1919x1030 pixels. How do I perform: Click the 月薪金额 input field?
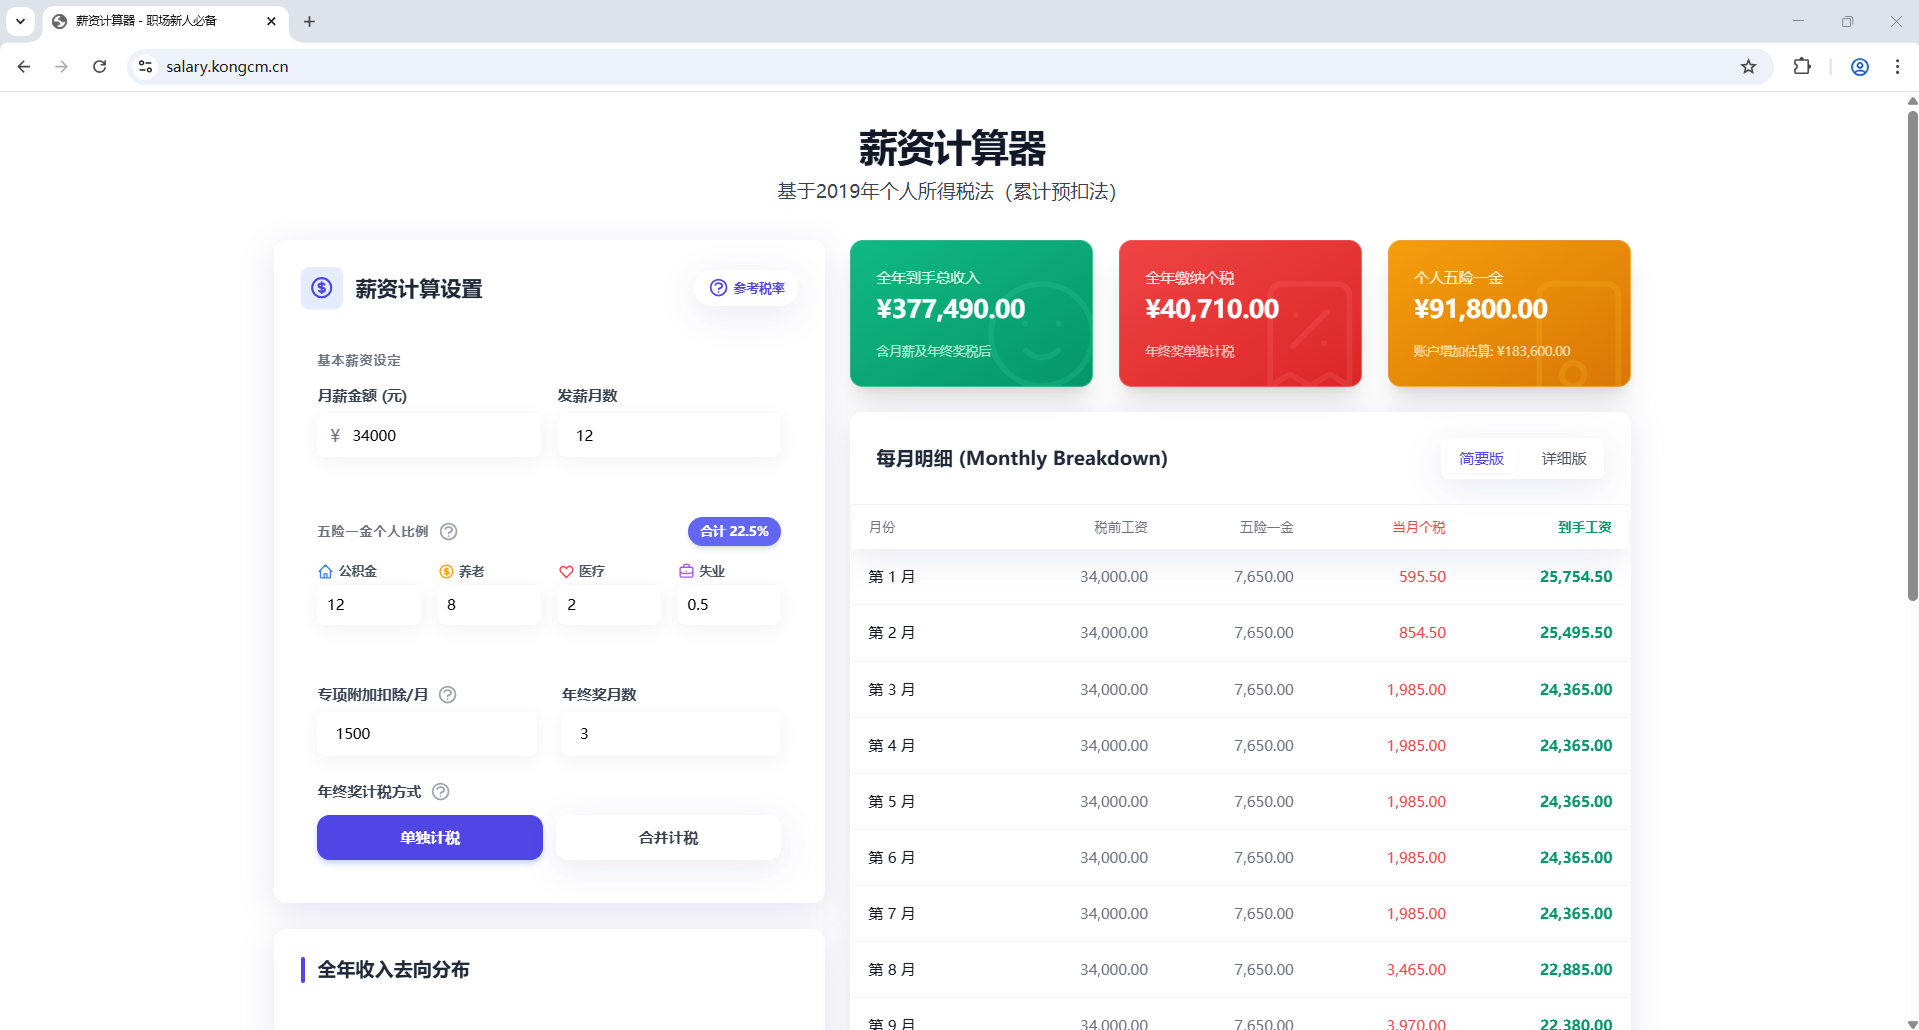tap(440, 436)
